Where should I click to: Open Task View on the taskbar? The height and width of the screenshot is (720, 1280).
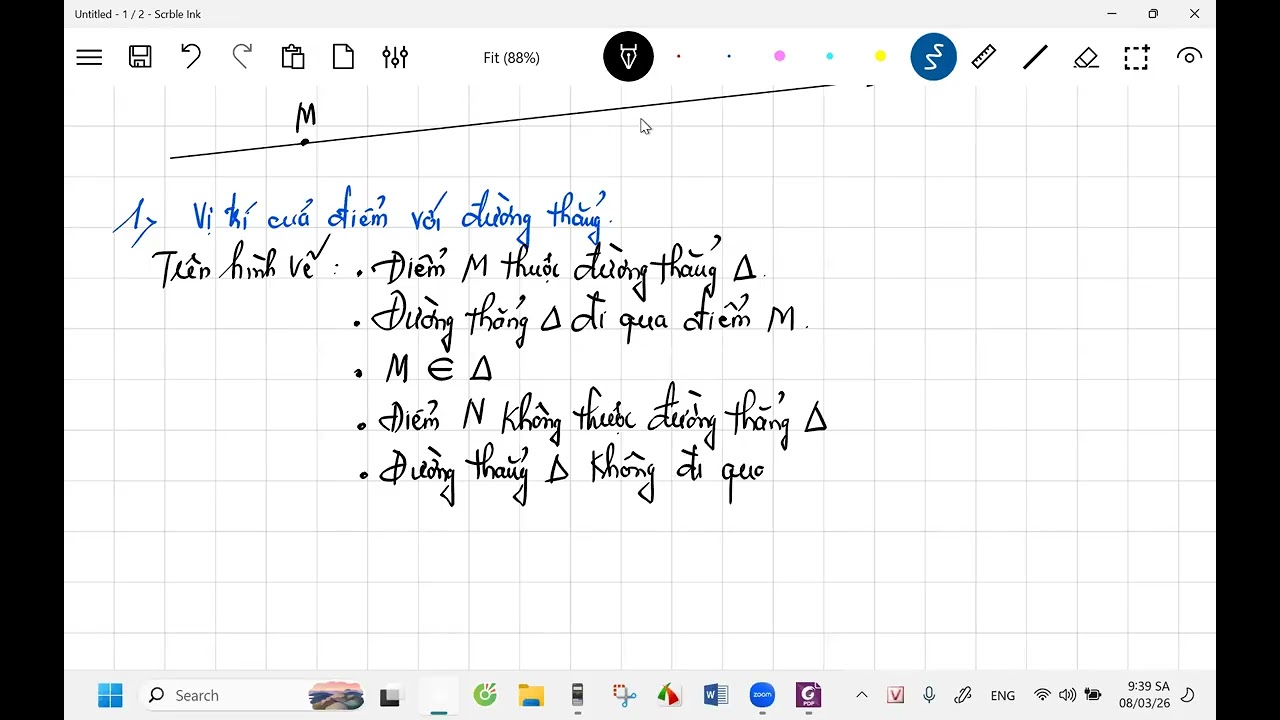pyautogui.click(x=390, y=695)
